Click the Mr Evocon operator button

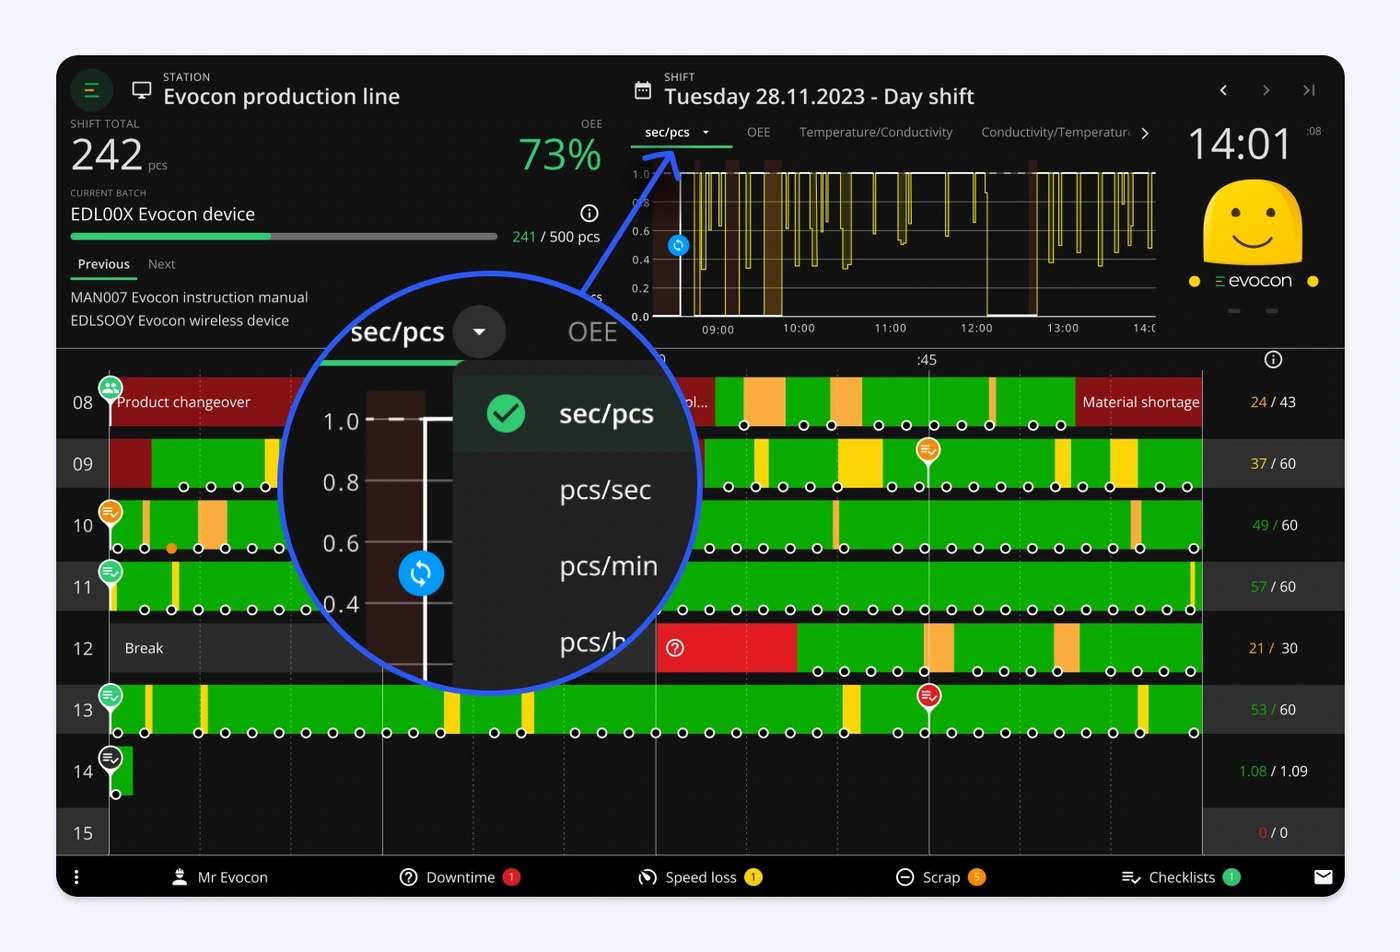tap(220, 877)
